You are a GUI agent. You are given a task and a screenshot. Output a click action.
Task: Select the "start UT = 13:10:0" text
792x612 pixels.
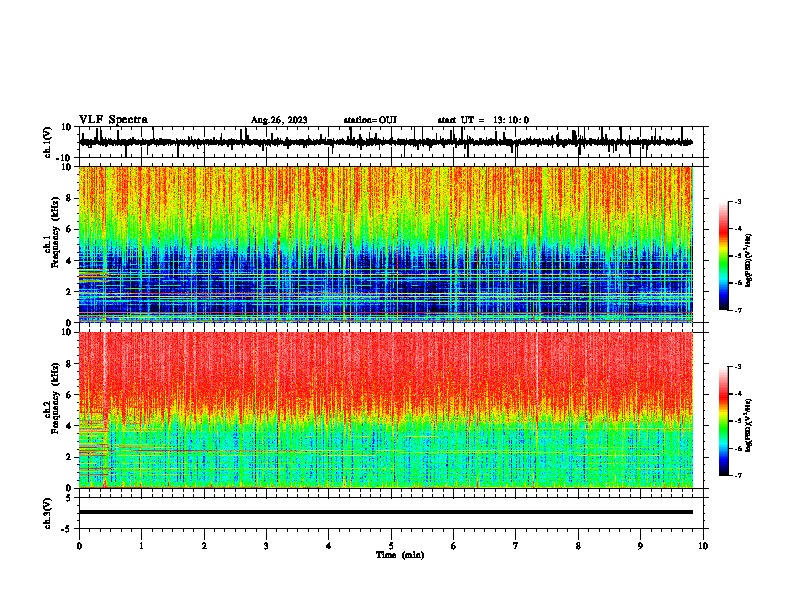(x=483, y=120)
